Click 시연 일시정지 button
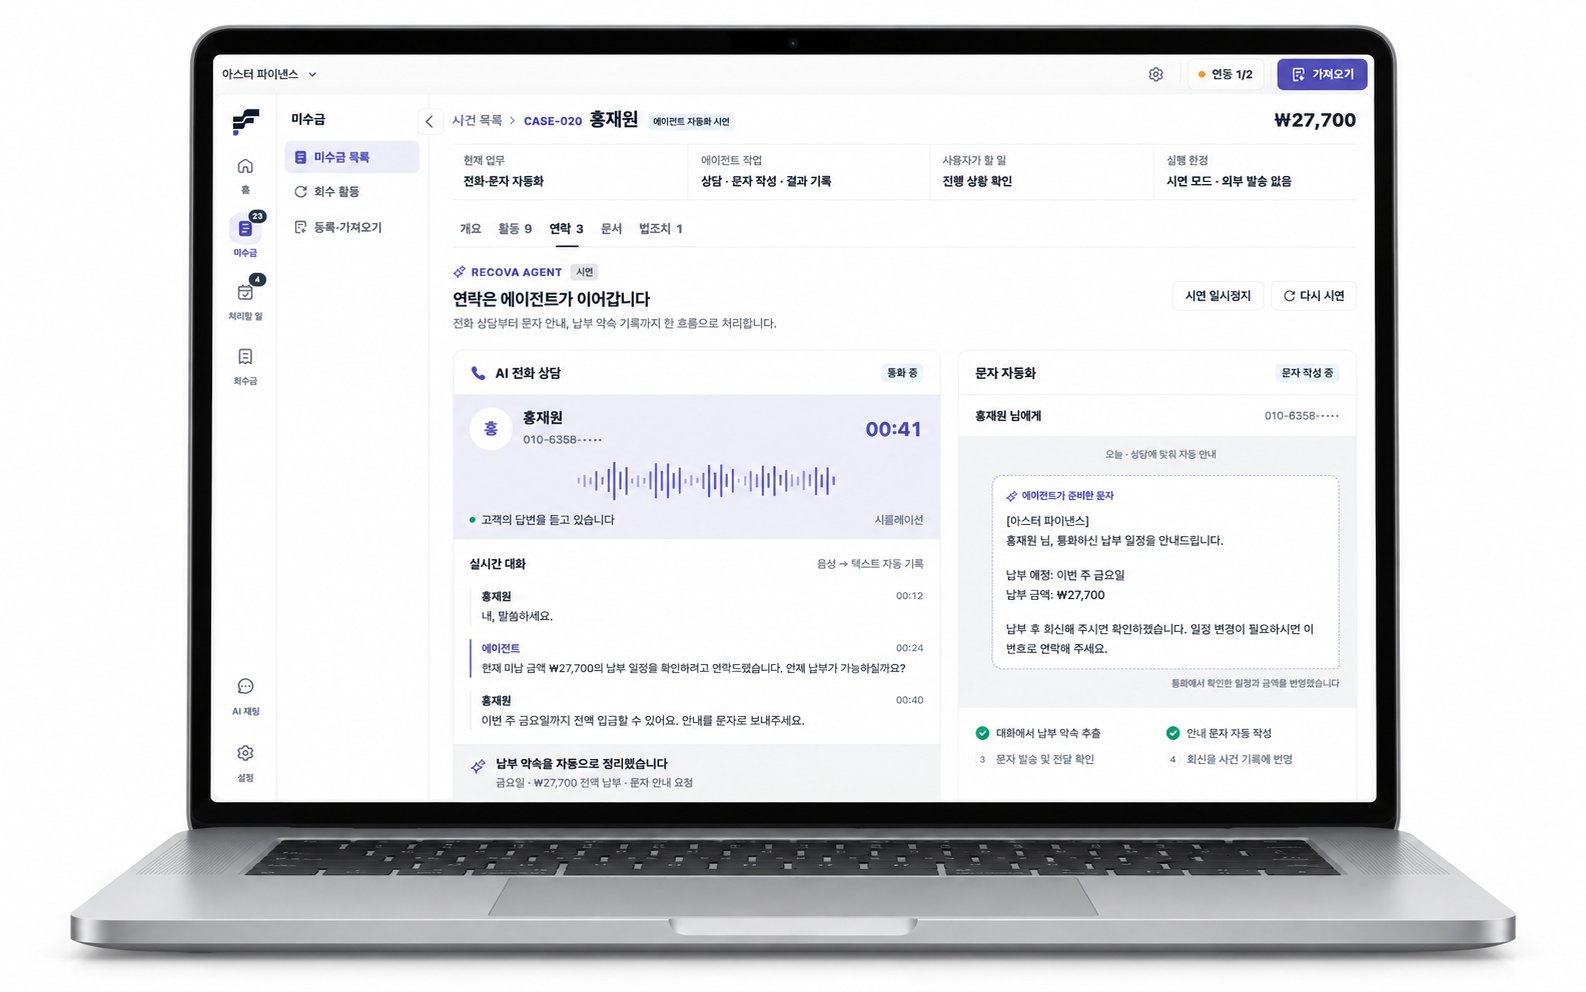This screenshot has width=1586, height=992. click(x=1217, y=296)
